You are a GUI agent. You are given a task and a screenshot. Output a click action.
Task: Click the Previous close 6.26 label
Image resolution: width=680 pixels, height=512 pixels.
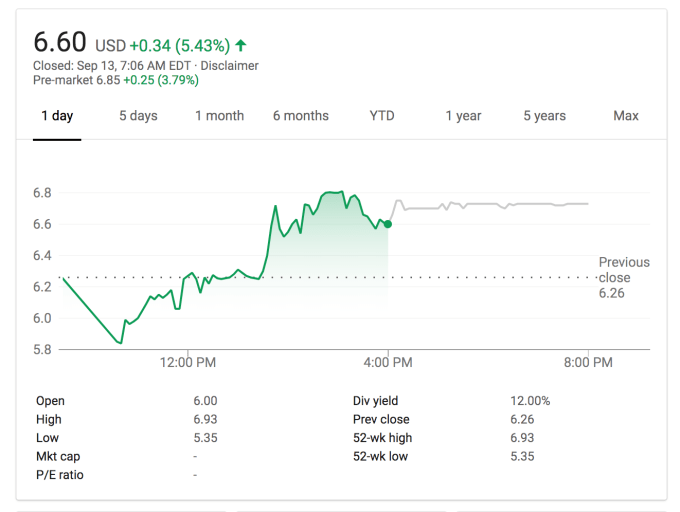tap(624, 278)
